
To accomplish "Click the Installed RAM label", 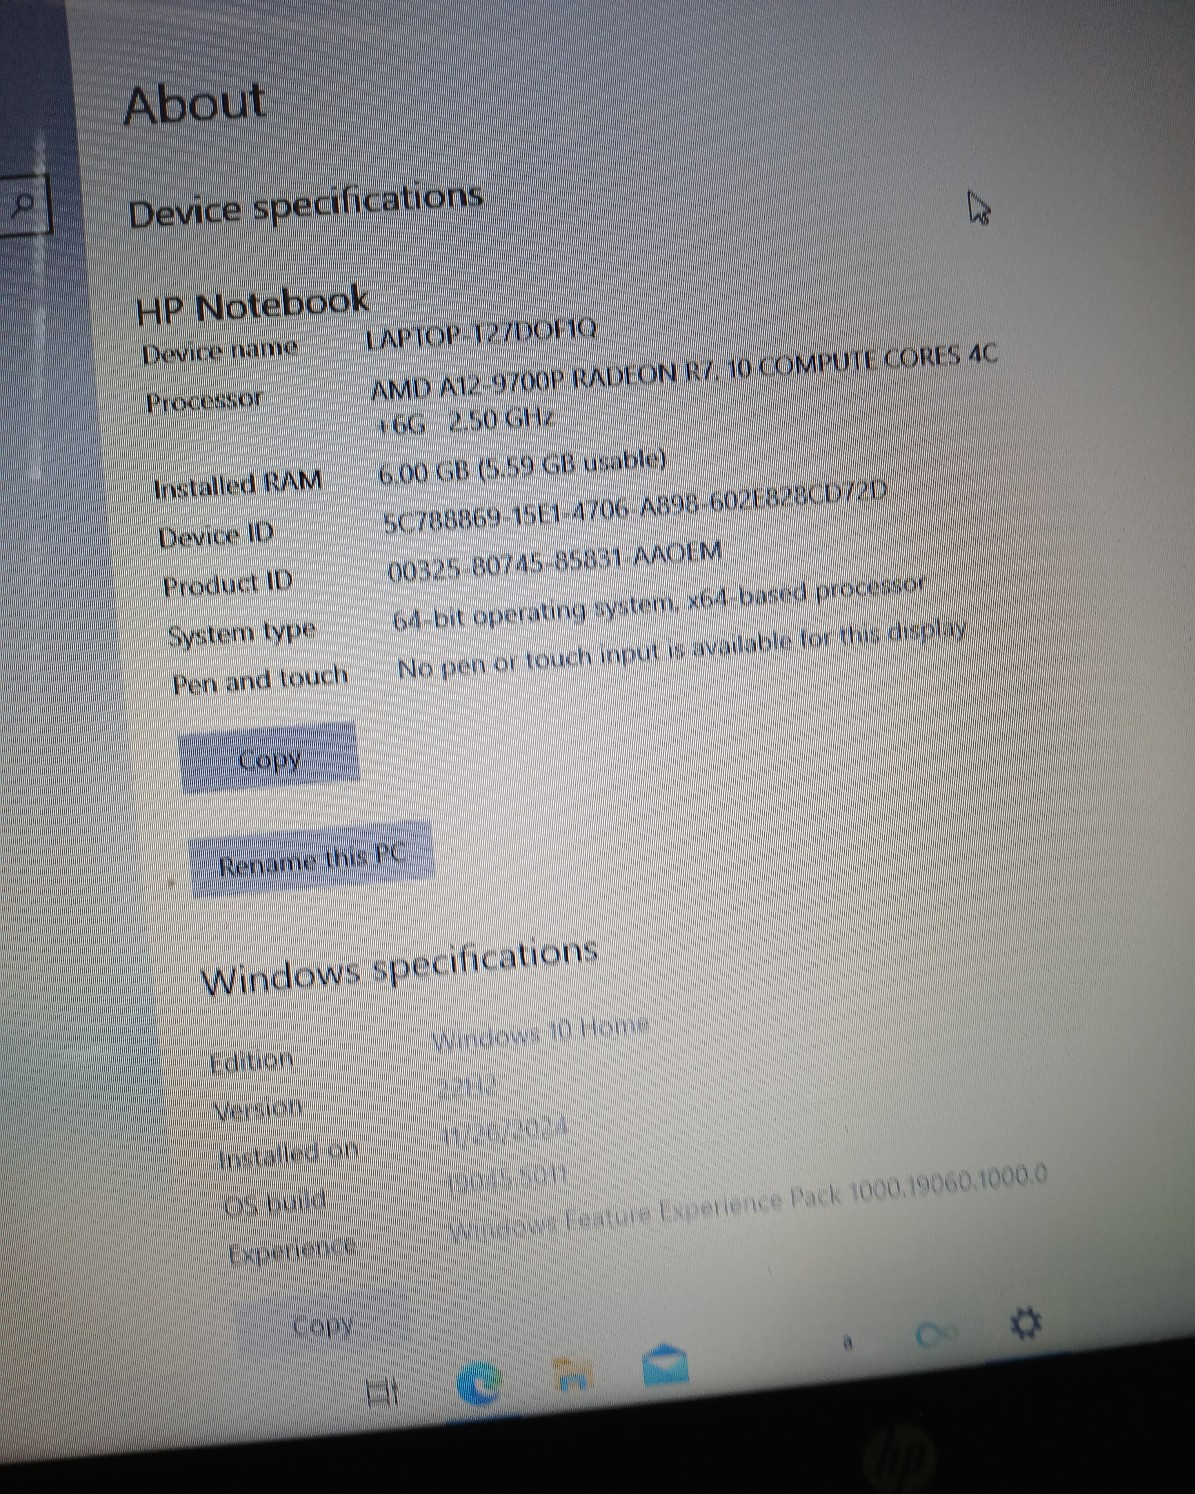I will click(x=238, y=484).
